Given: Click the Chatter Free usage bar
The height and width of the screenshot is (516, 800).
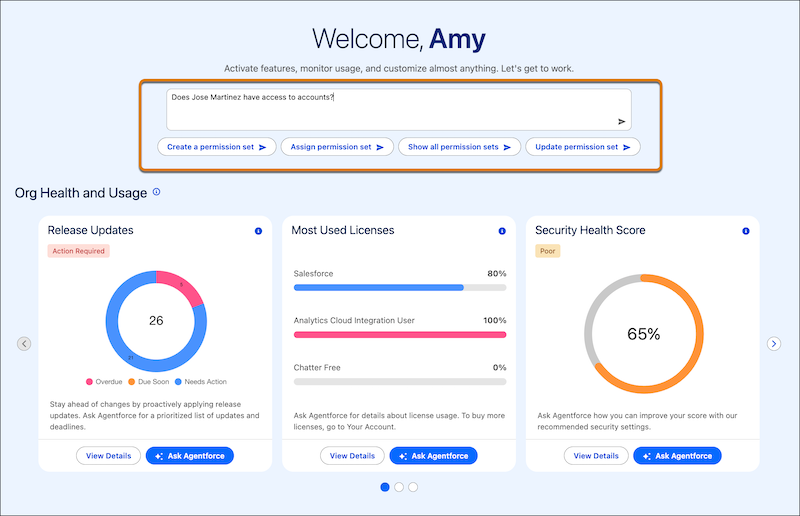Looking at the screenshot, I should pos(400,382).
